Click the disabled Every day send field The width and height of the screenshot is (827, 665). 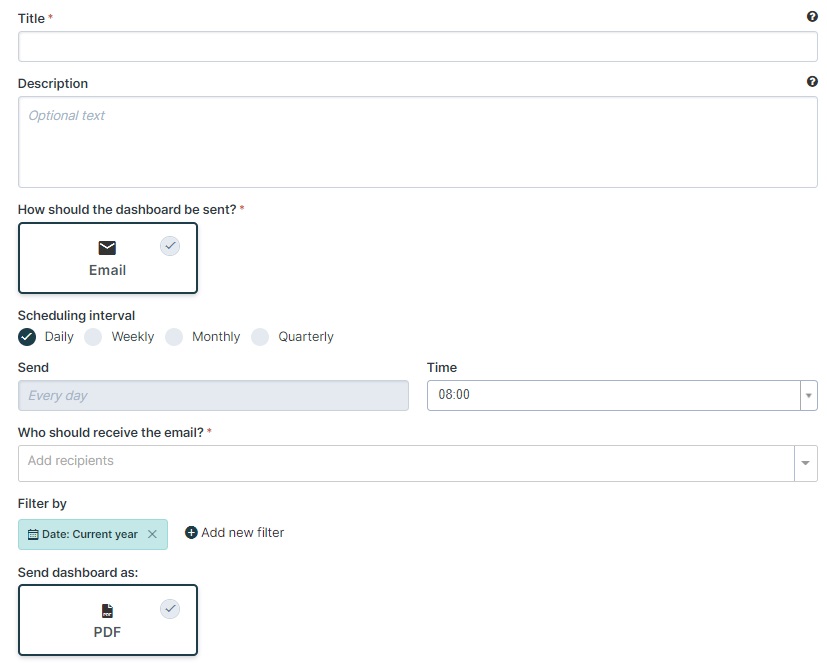214,396
